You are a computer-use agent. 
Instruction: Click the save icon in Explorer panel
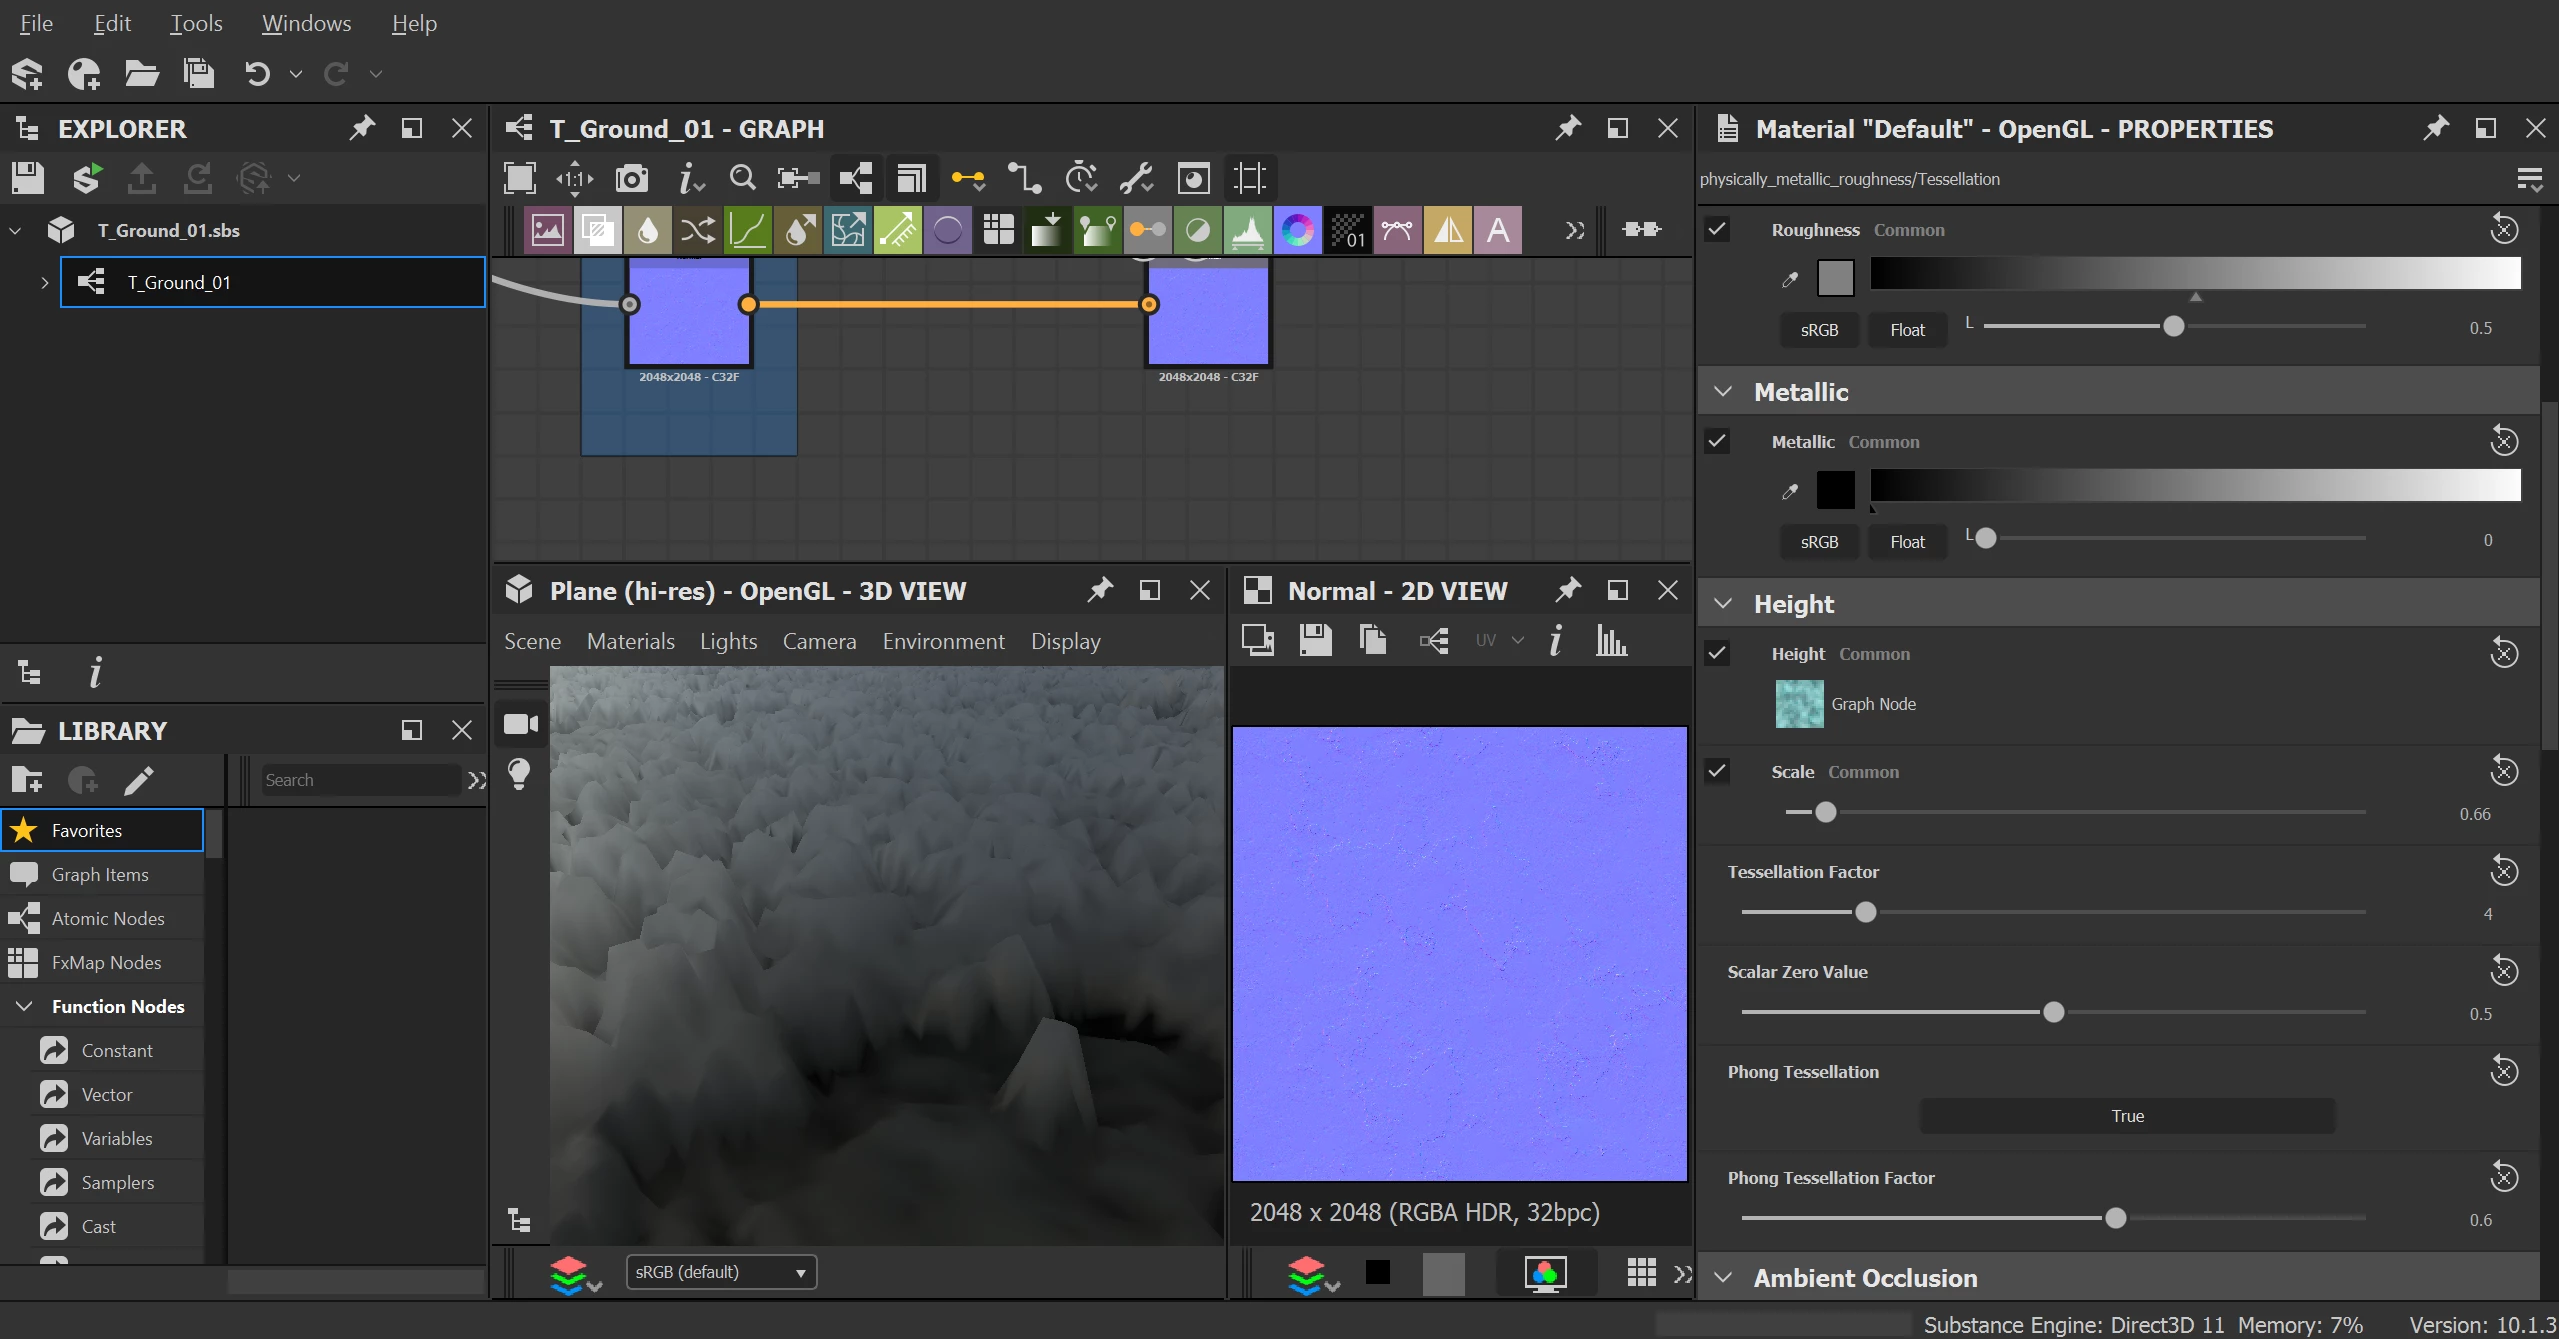click(x=28, y=179)
